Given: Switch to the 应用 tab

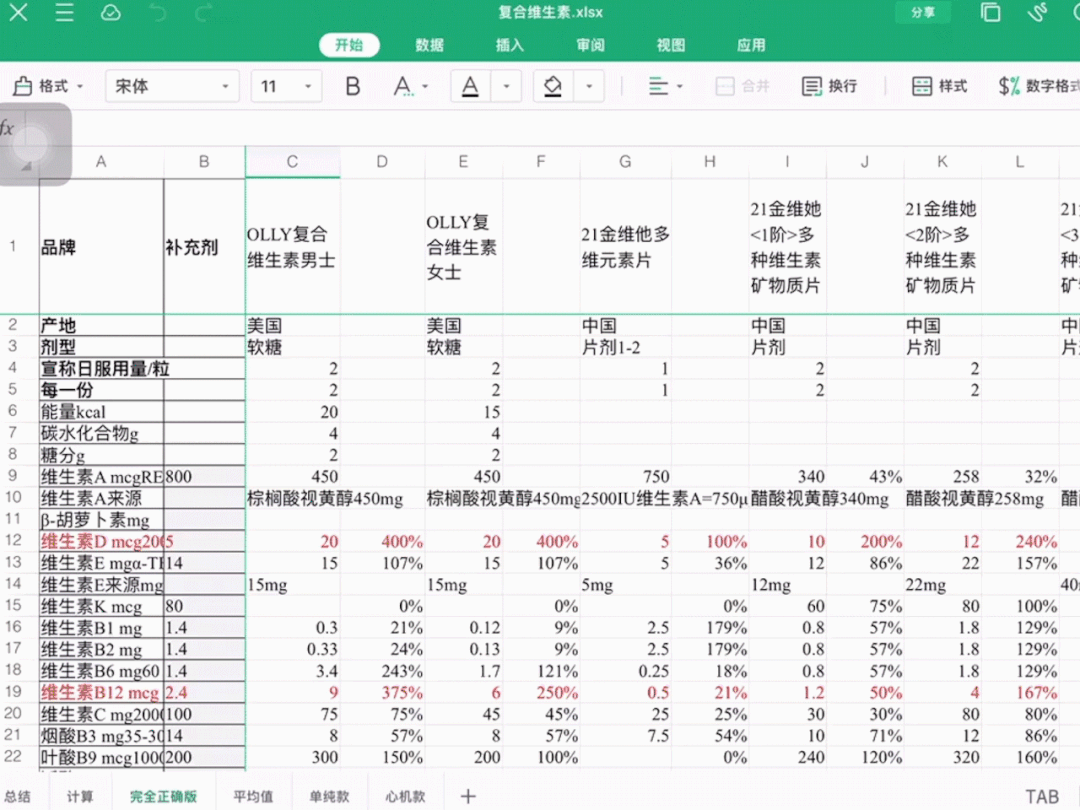Looking at the screenshot, I should point(751,45).
